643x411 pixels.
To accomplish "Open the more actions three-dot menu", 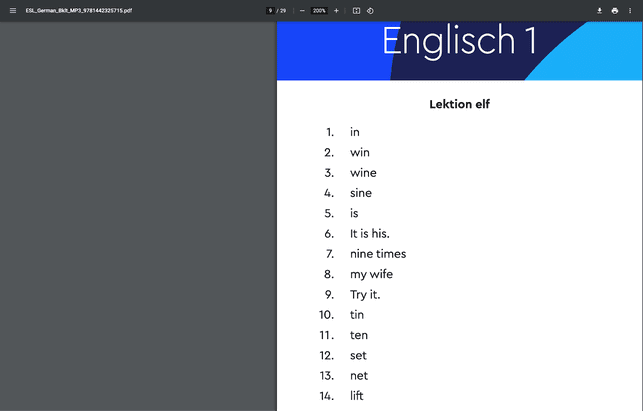I will coord(631,10).
